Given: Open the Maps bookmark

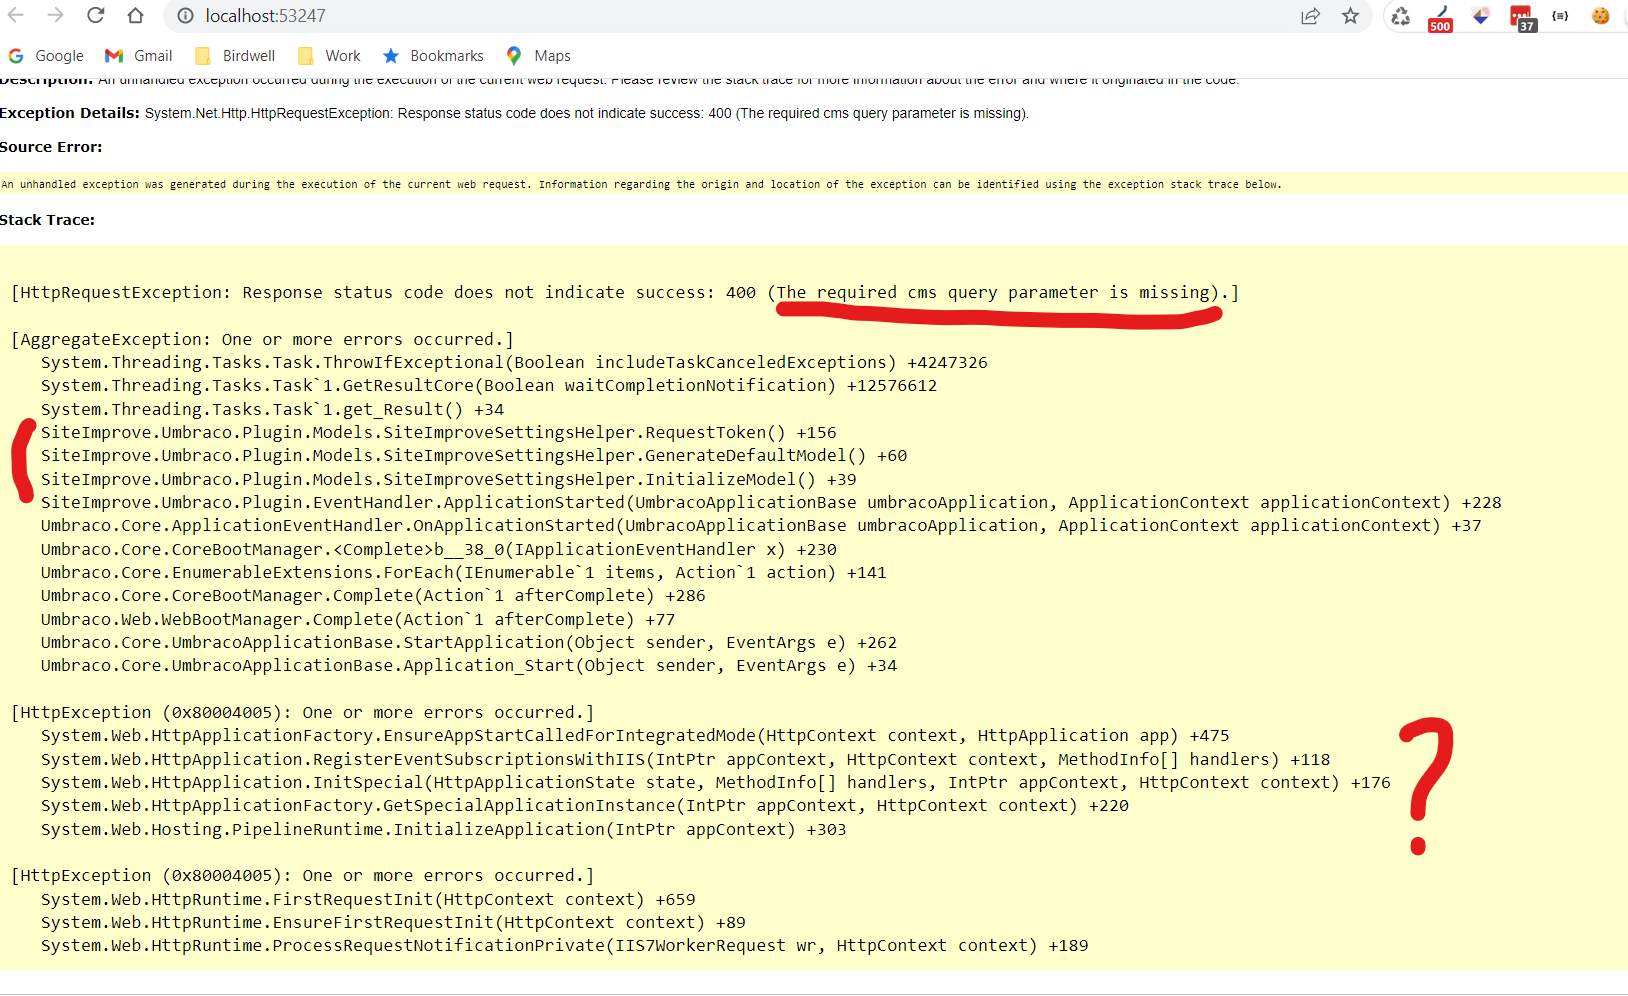Looking at the screenshot, I should [538, 56].
